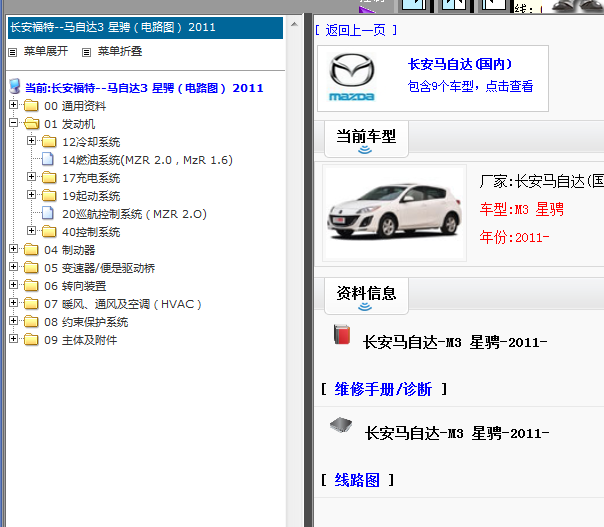Click the icon next to 菜单展开

coord(13,52)
